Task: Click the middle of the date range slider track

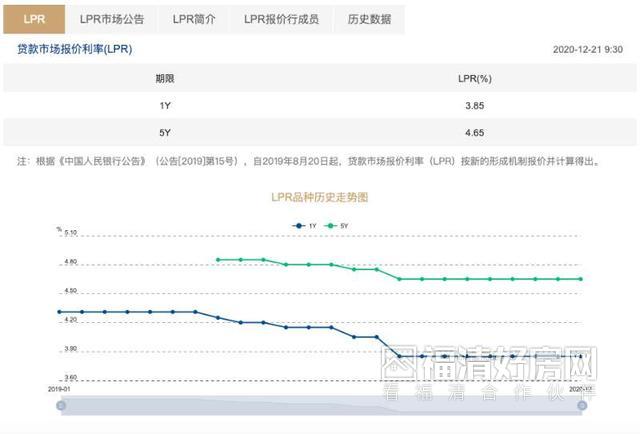Action: (322, 405)
